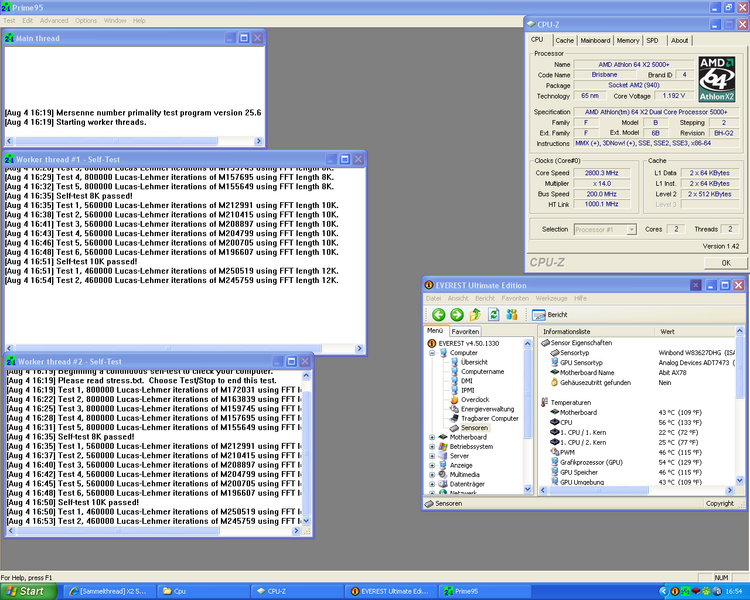Click EVEREST Ultimate Edition taskbar button
Viewport: 750px width, 600px height.
tap(392, 591)
